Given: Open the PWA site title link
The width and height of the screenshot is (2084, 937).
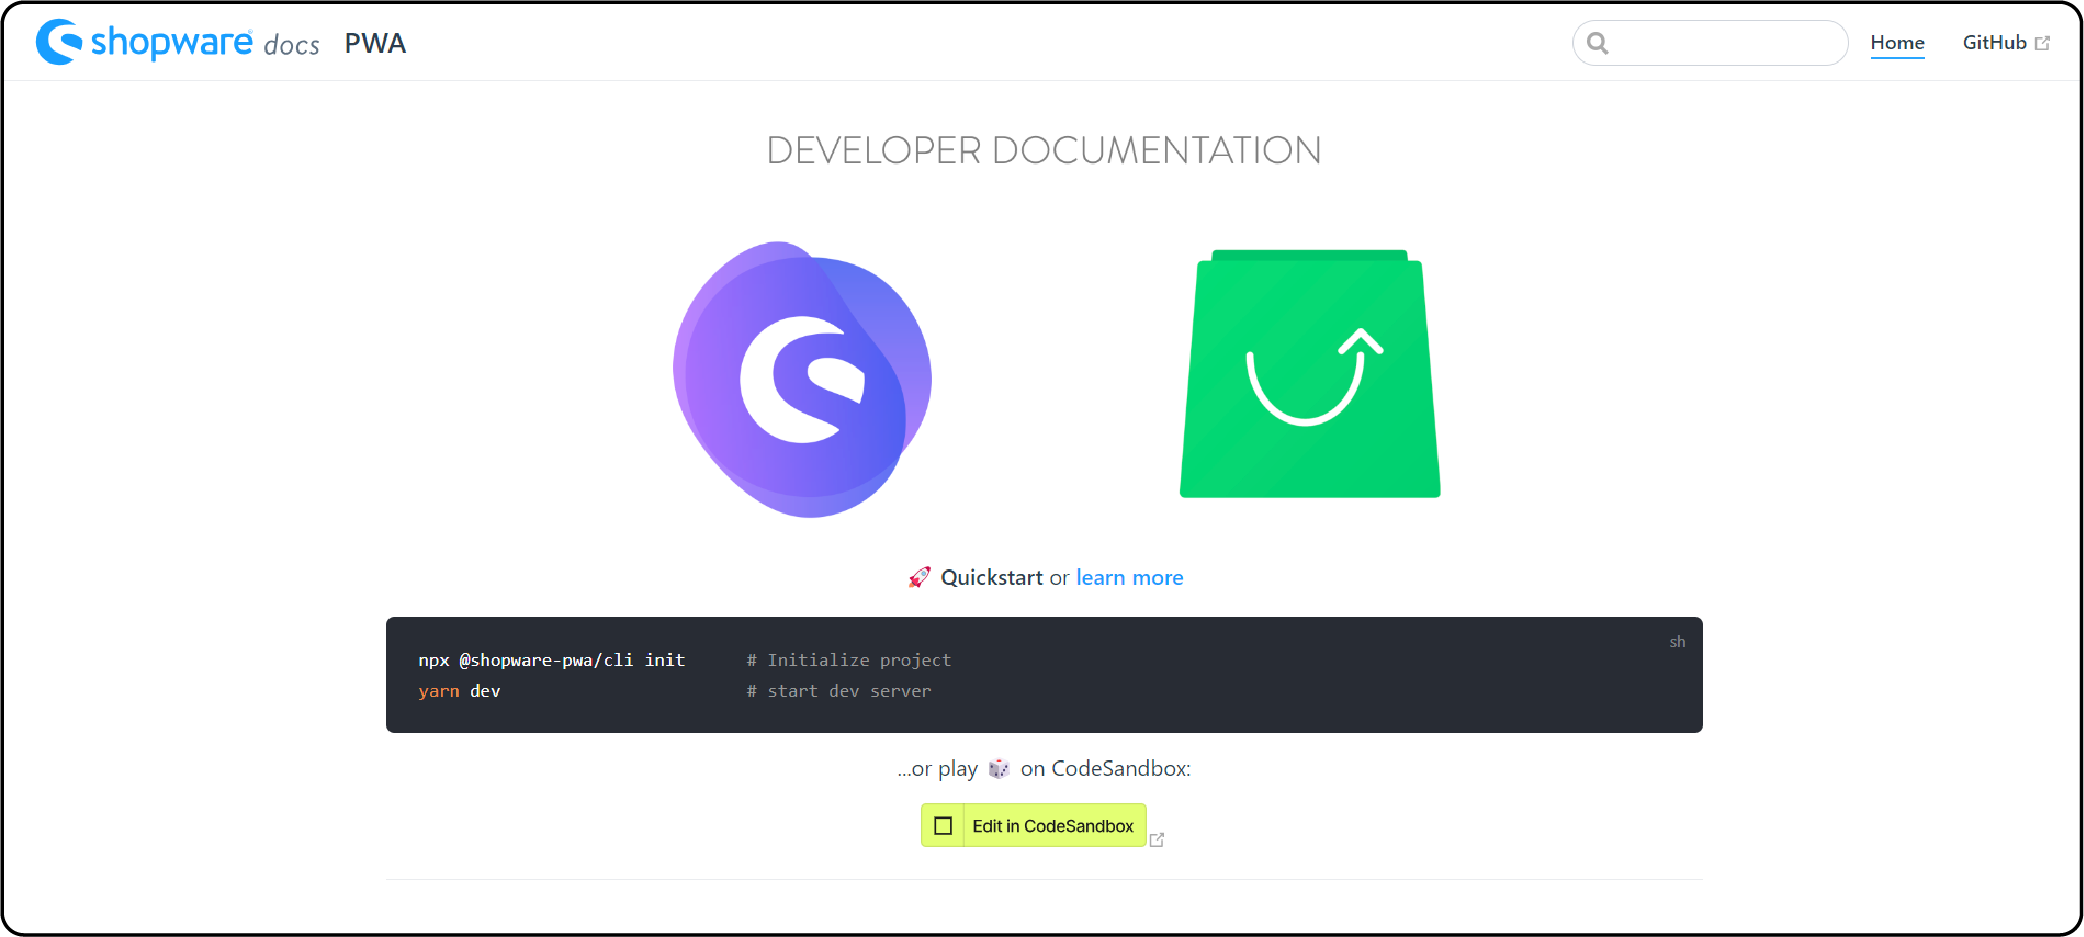Looking at the screenshot, I should [x=375, y=44].
